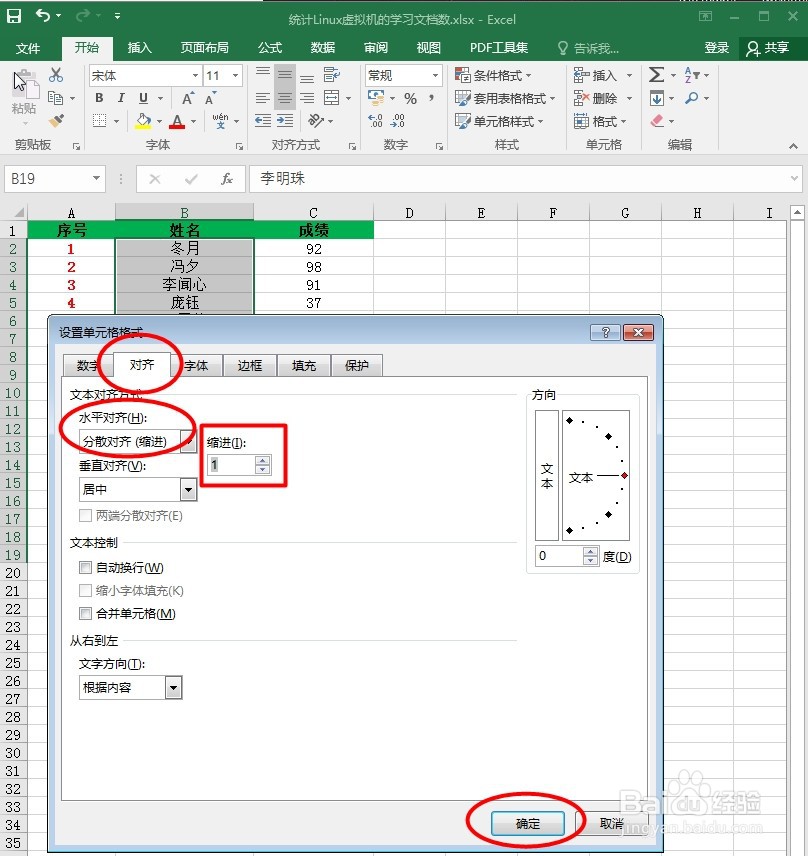Screen dimensions: 808x856
Task: Click the increase indent icon
Action: [284, 121]
